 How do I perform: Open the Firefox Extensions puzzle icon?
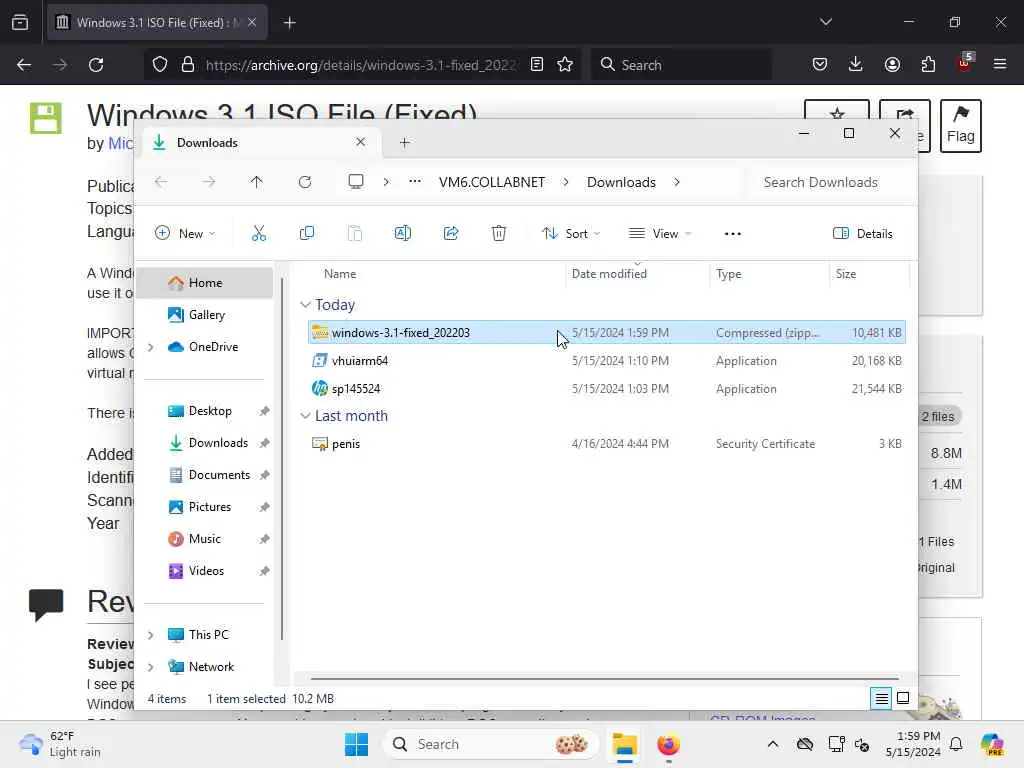tap(928, 65)
